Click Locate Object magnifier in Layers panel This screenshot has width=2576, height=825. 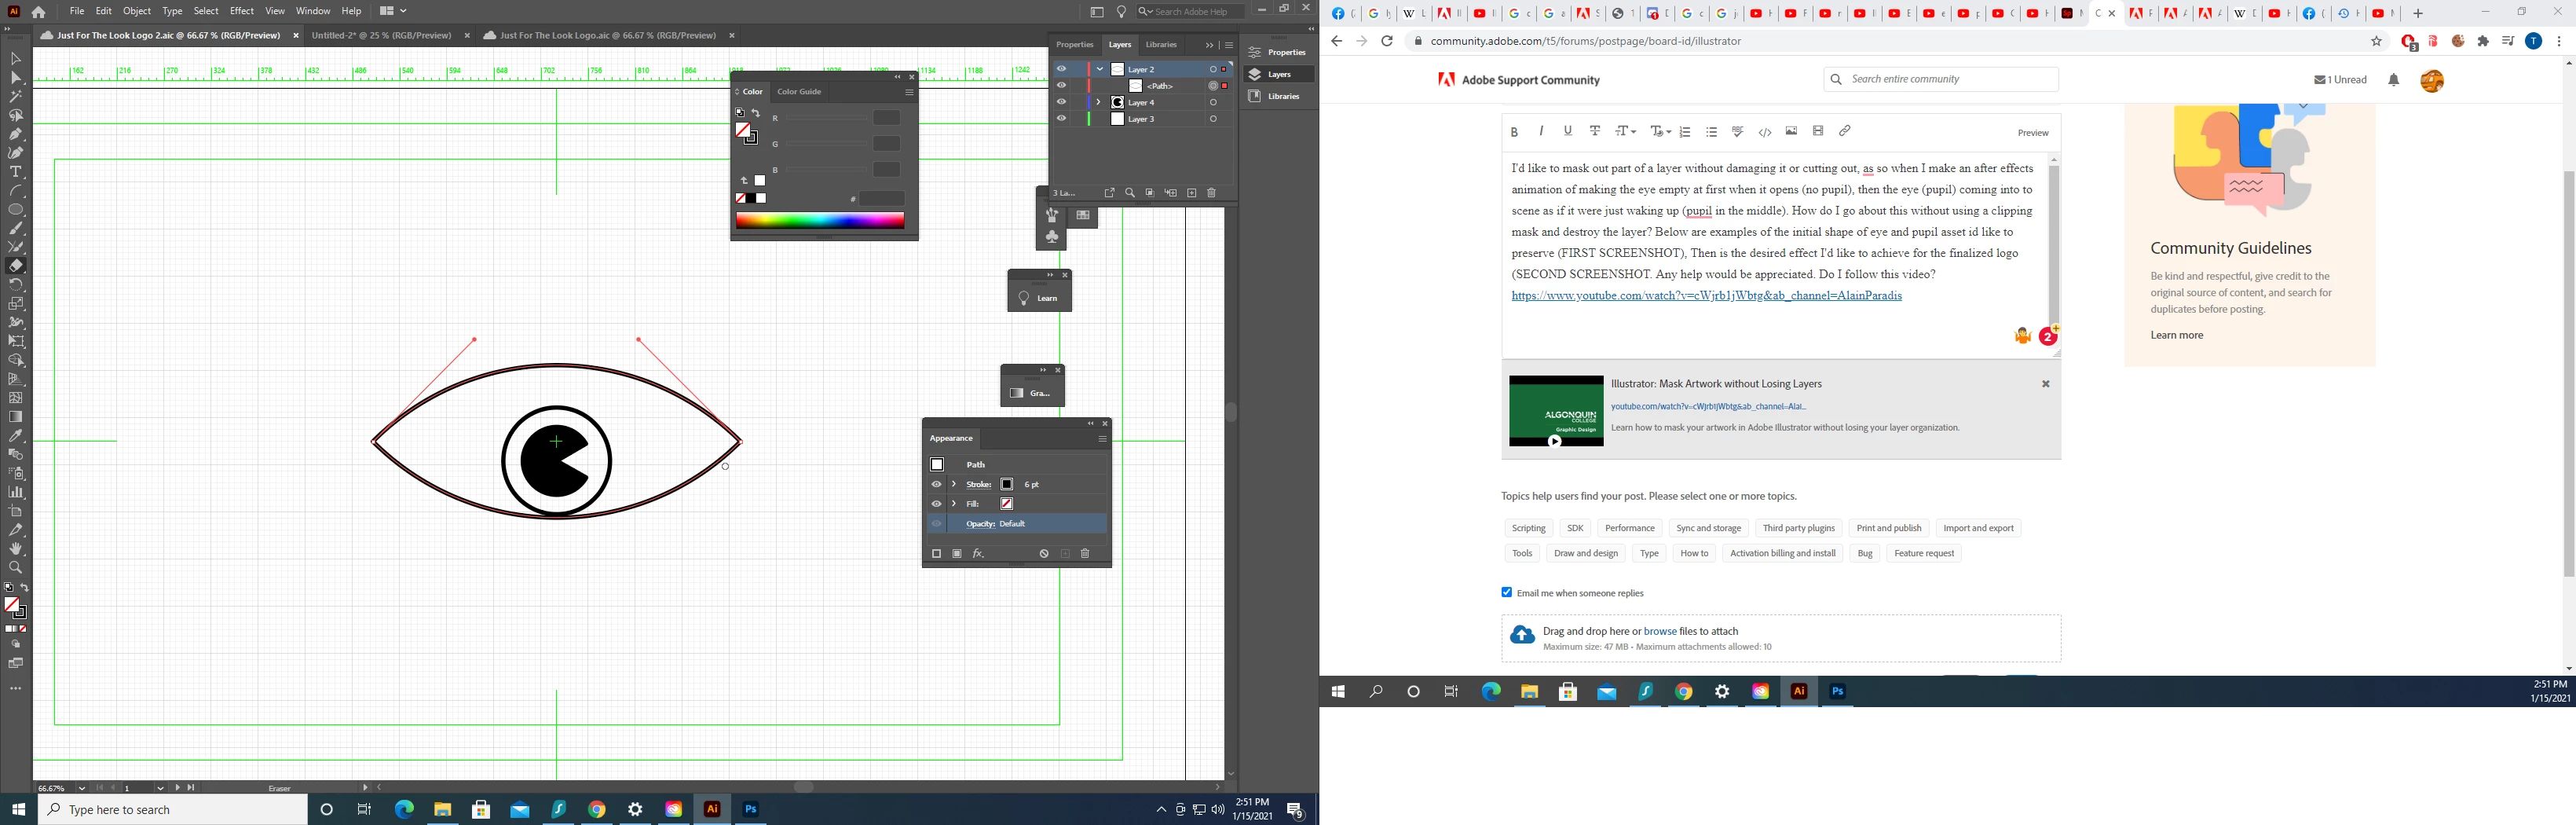tap(1130, 193)
